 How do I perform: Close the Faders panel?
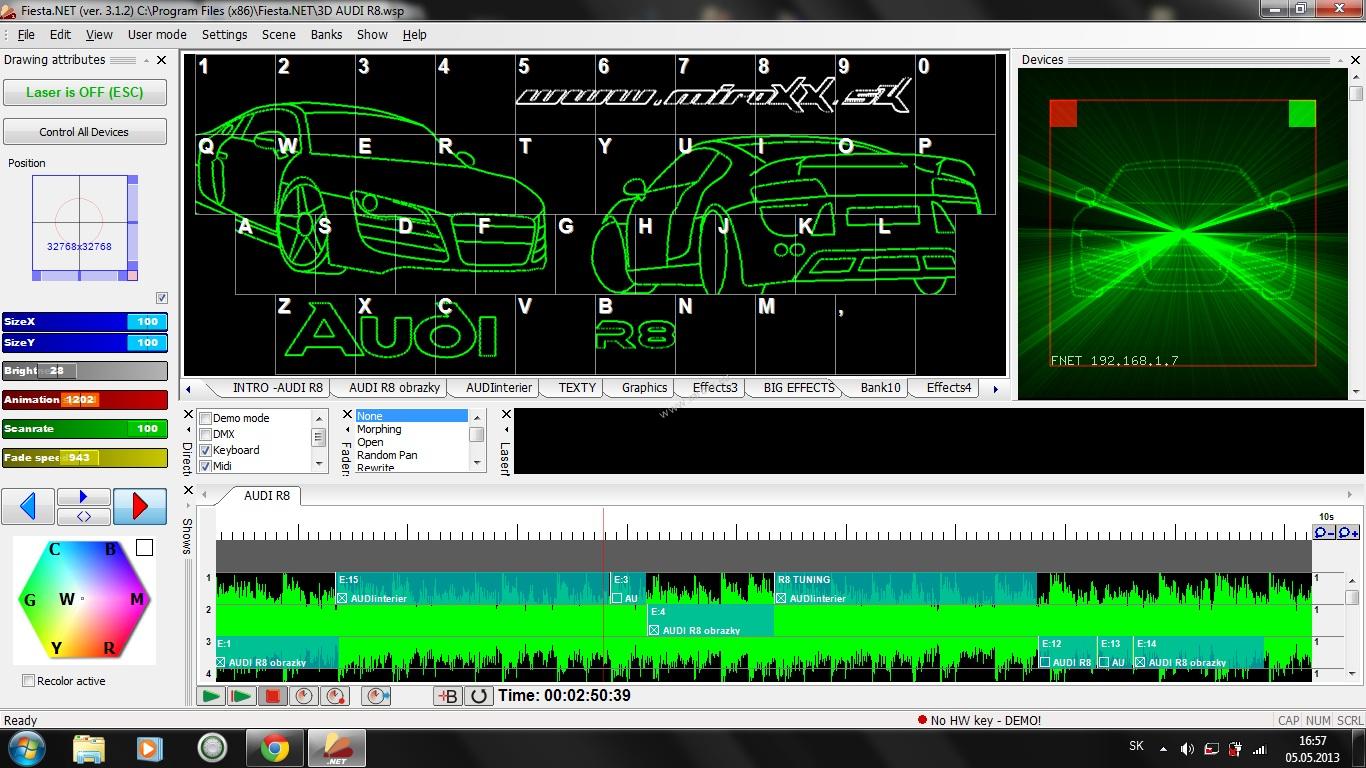pos(348,414)
